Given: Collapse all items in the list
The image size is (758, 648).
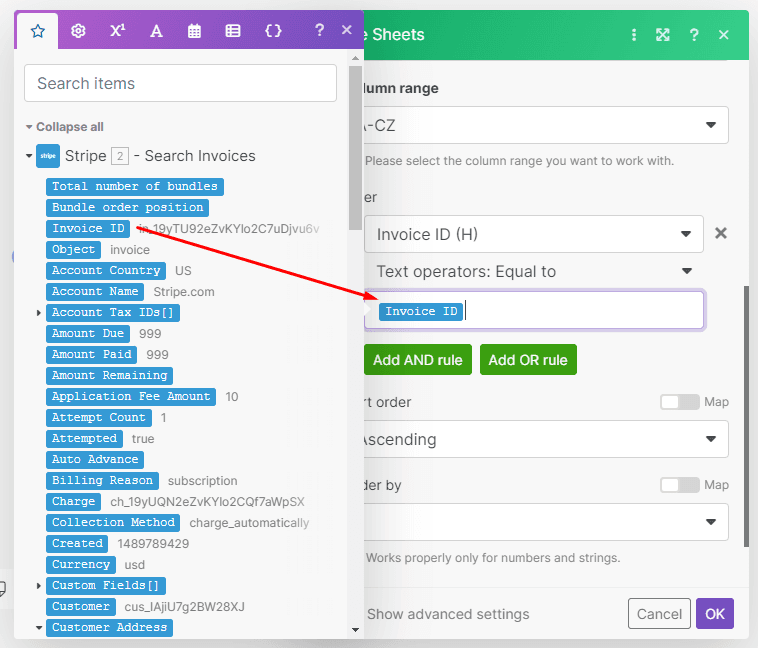Looking at the screenshot, I should (64, 127).
